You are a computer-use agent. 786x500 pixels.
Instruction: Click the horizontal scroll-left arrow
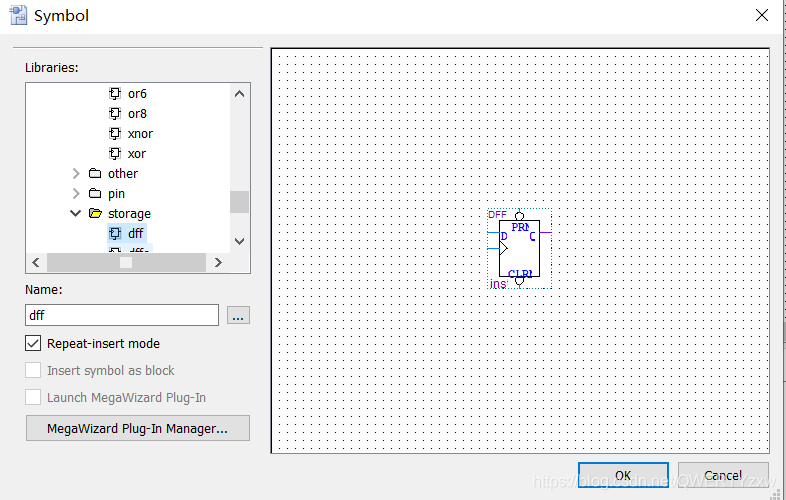coord(36,262)
